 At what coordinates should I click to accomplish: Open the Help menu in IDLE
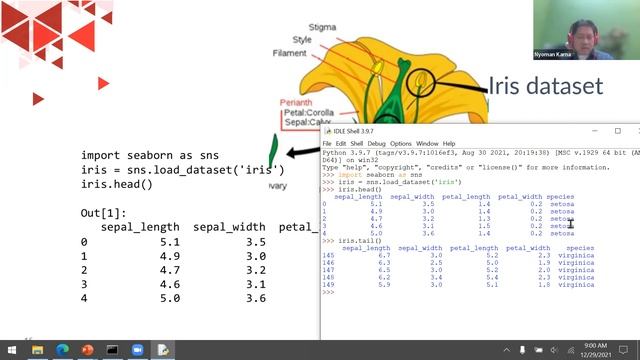[449, 144]
